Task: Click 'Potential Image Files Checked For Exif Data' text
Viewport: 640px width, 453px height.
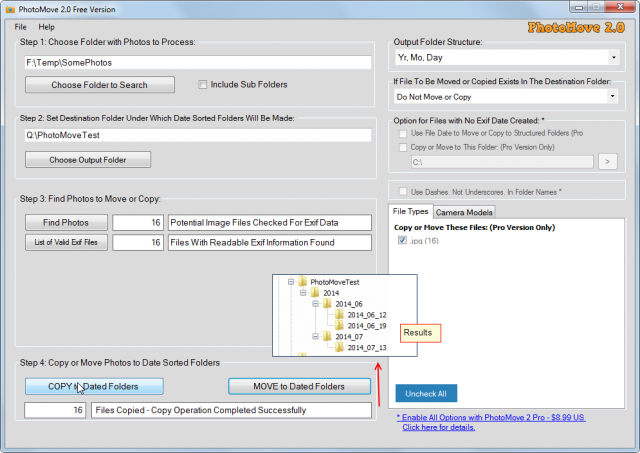Action: pyautogui.click(x=254, y=222)
